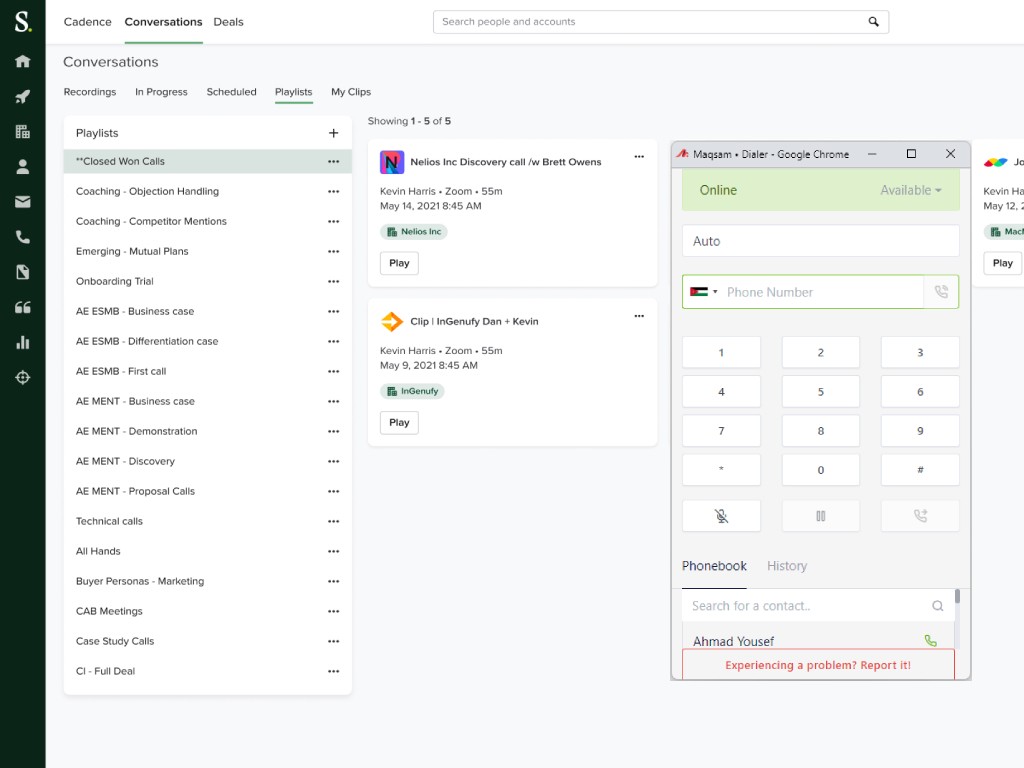
Task: Open the Analytics bar chart sidebar icon
Action: tap(22, 342)
